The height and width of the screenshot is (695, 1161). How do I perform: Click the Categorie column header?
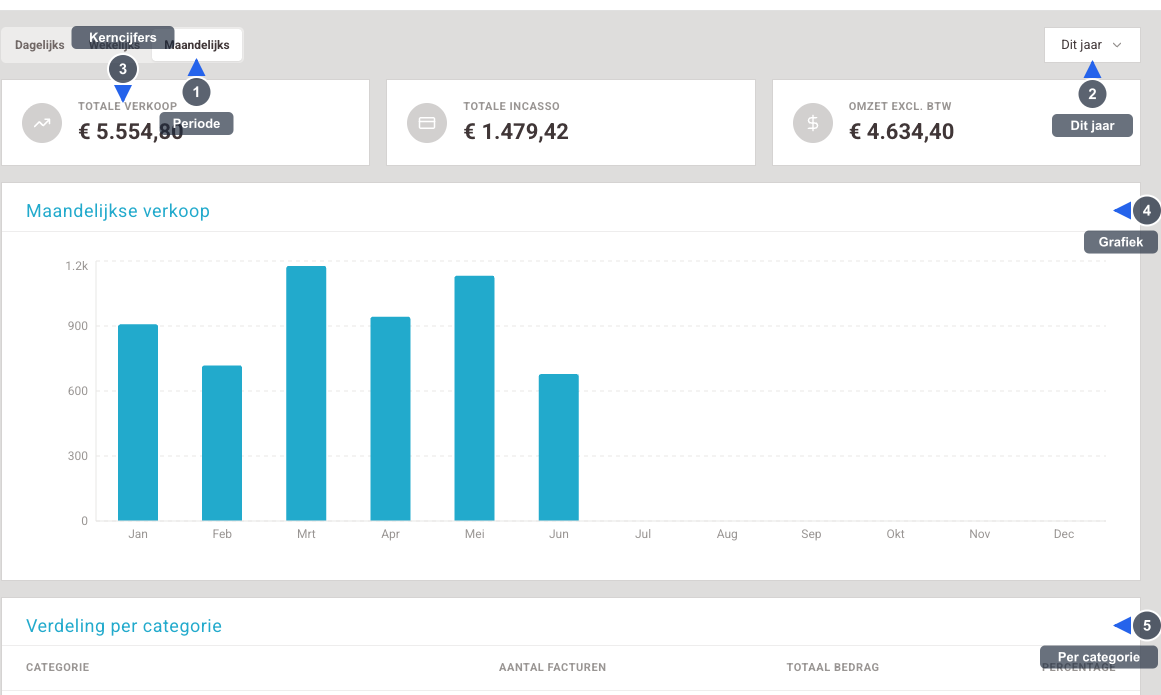[58, 668]
